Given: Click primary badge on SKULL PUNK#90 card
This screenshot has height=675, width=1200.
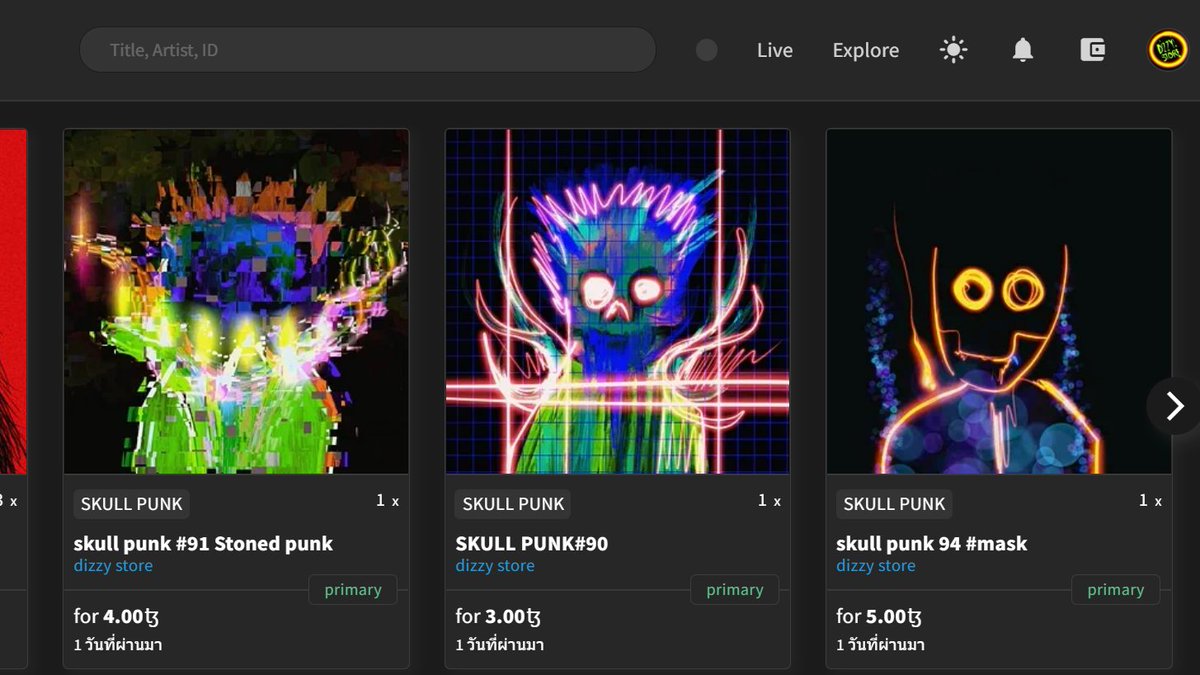Looking at the screenshot, I should [x=735, y=590].
